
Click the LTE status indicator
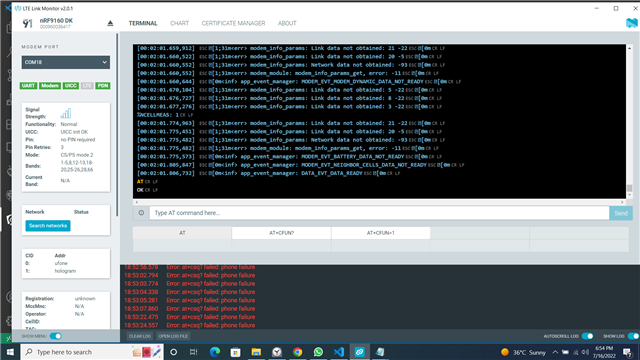point(87,86)
